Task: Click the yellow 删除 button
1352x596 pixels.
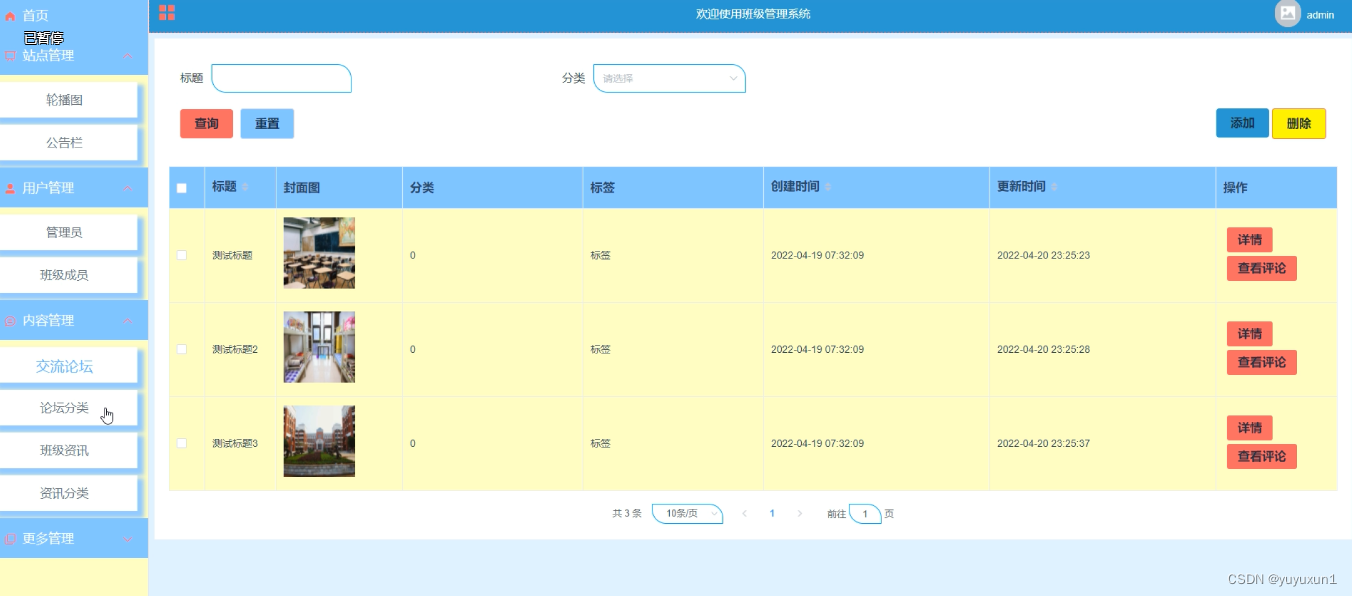Action: point(1299,123)
